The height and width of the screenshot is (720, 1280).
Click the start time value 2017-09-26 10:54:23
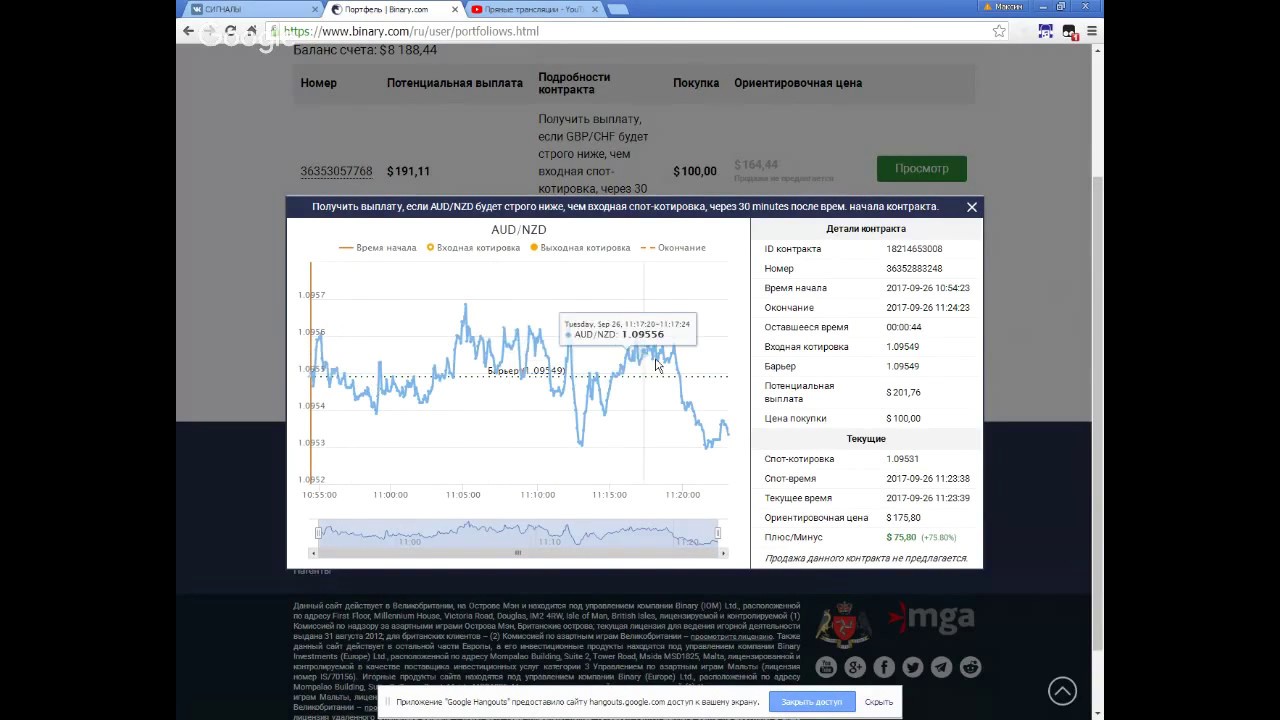(928, 288)
